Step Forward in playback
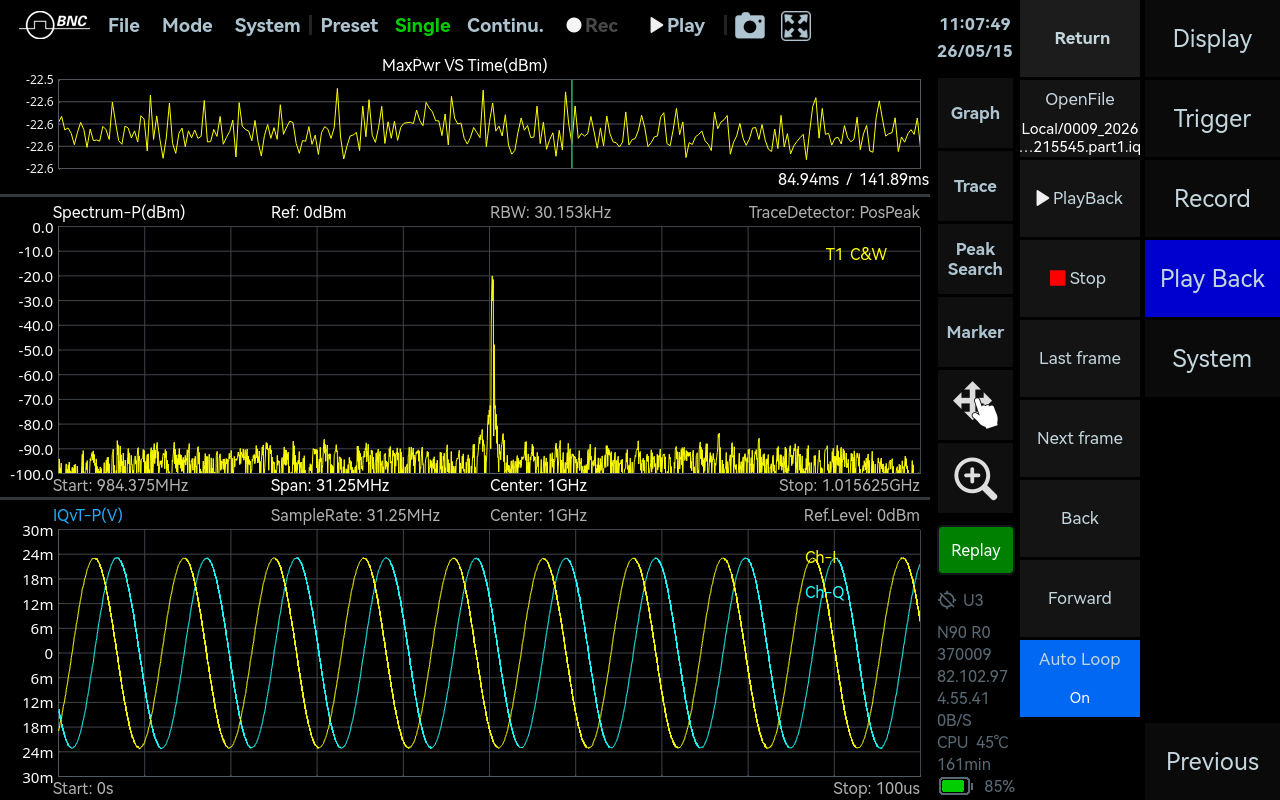 (1080, 598)
